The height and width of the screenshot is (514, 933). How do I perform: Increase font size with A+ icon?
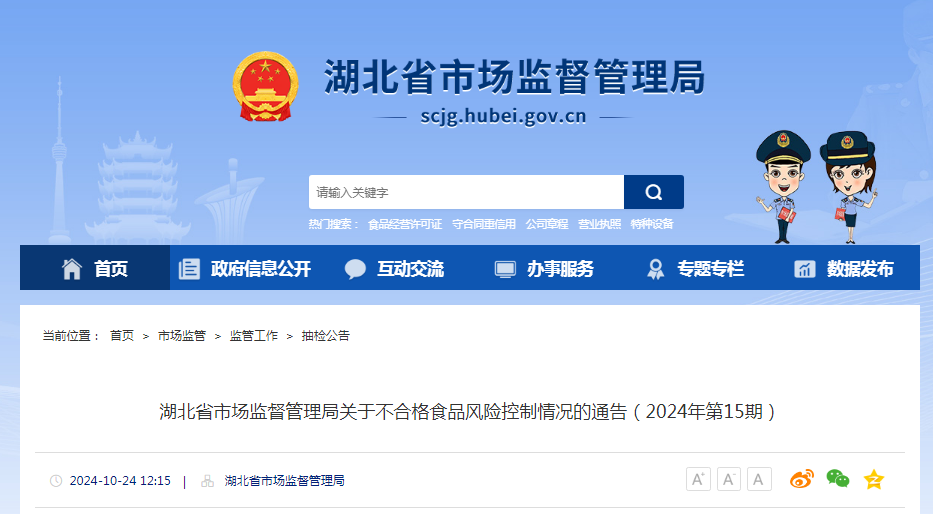coord(698,479)
